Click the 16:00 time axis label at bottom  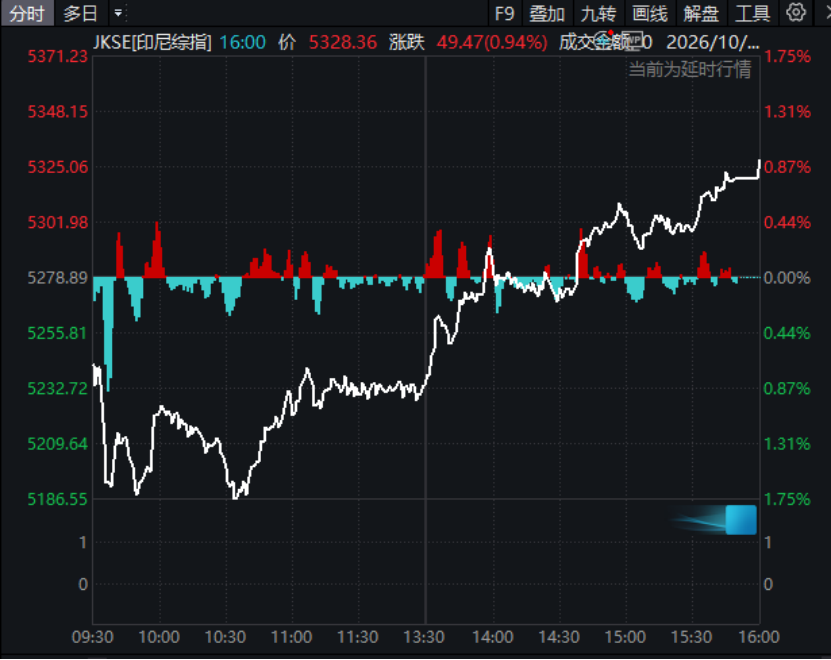[x=758, y=637]
